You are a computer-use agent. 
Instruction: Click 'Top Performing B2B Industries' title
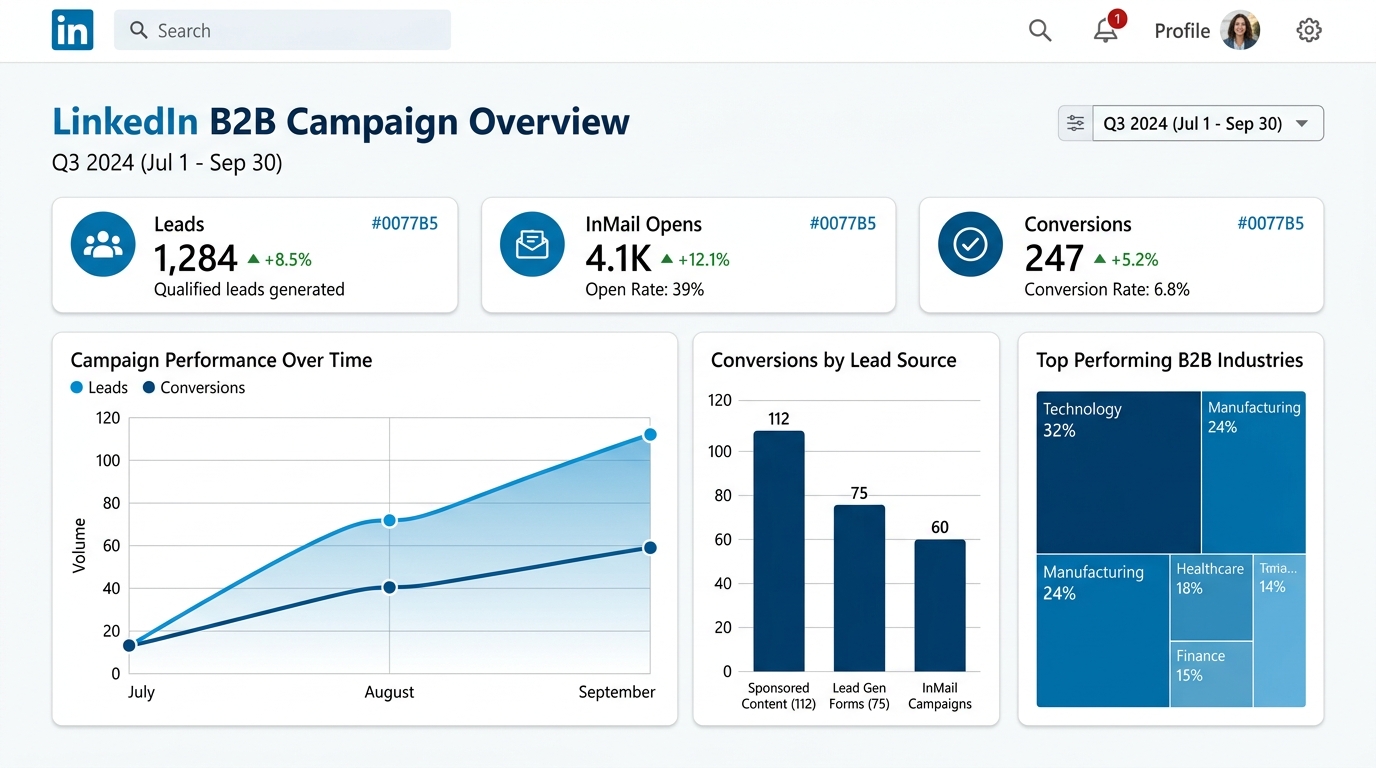(1170, 360)
